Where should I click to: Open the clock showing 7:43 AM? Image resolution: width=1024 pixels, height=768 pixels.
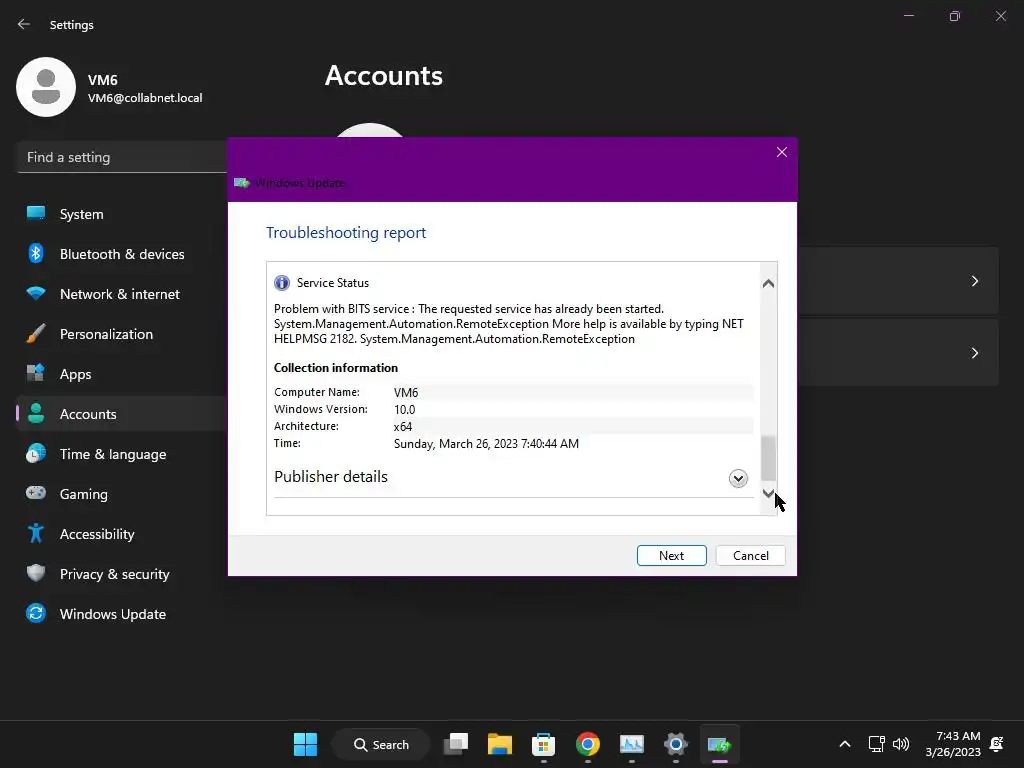pos(953,744)
